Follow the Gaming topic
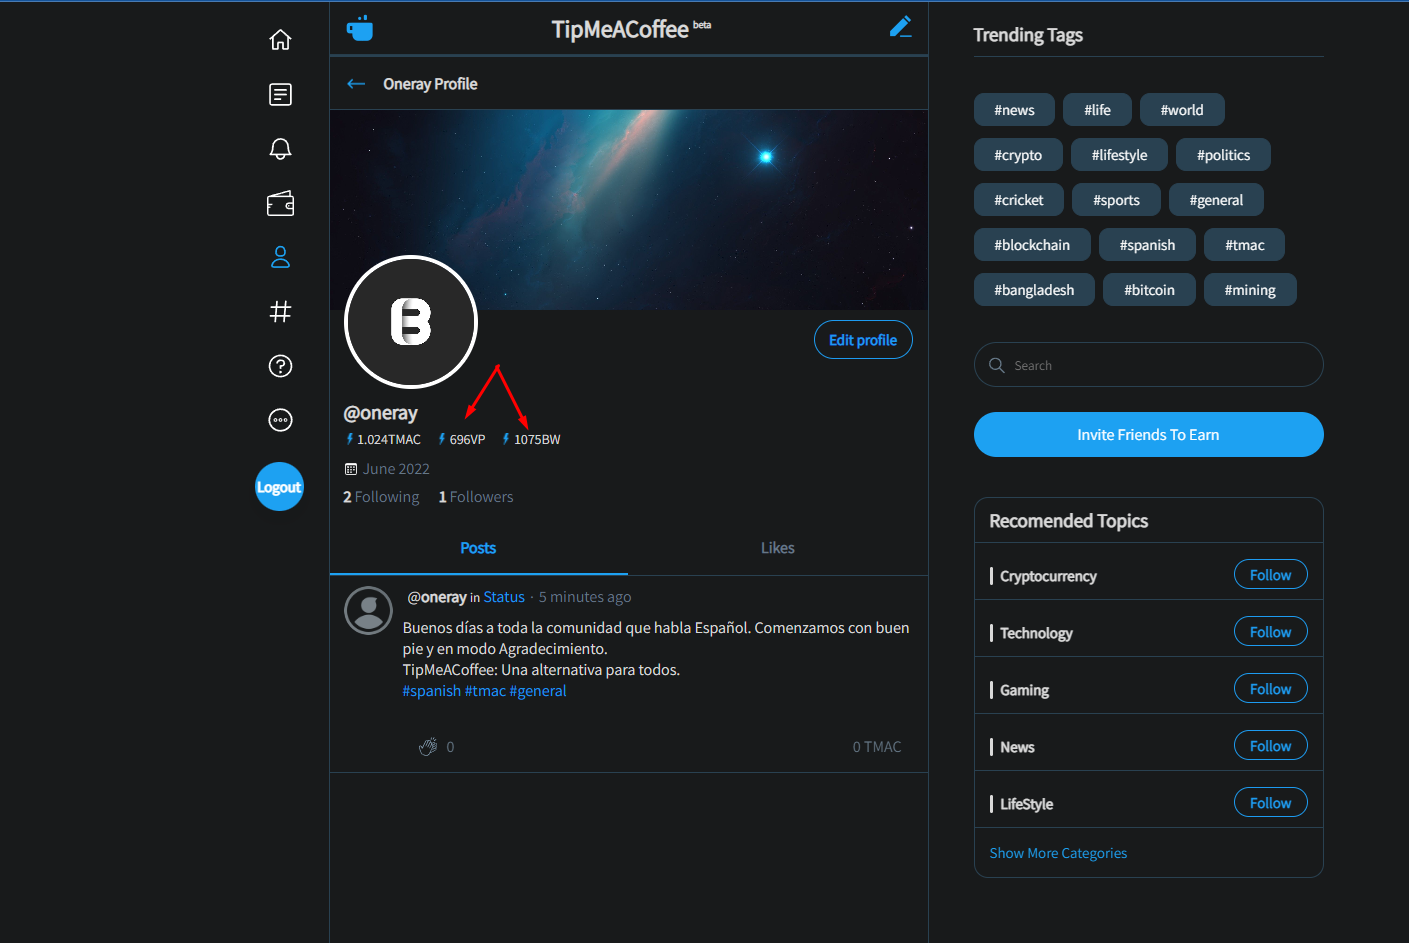The image size is (1409, 943). coord(1270,689)
